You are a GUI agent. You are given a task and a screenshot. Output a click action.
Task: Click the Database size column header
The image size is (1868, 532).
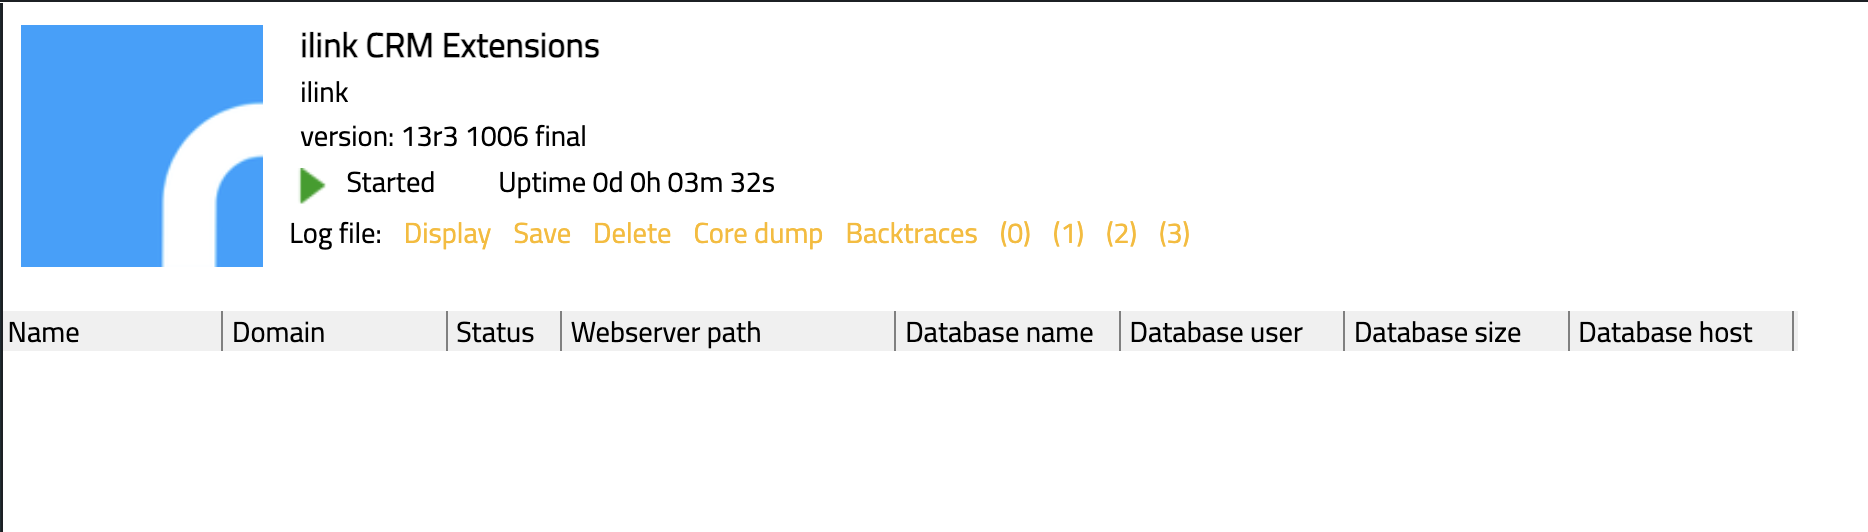[1437, 332]
